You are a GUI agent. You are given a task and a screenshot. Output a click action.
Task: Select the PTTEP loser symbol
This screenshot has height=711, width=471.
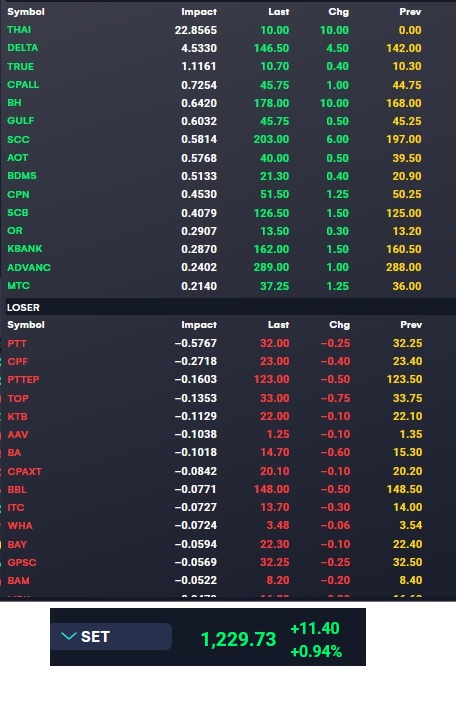(x=23, y=379)
